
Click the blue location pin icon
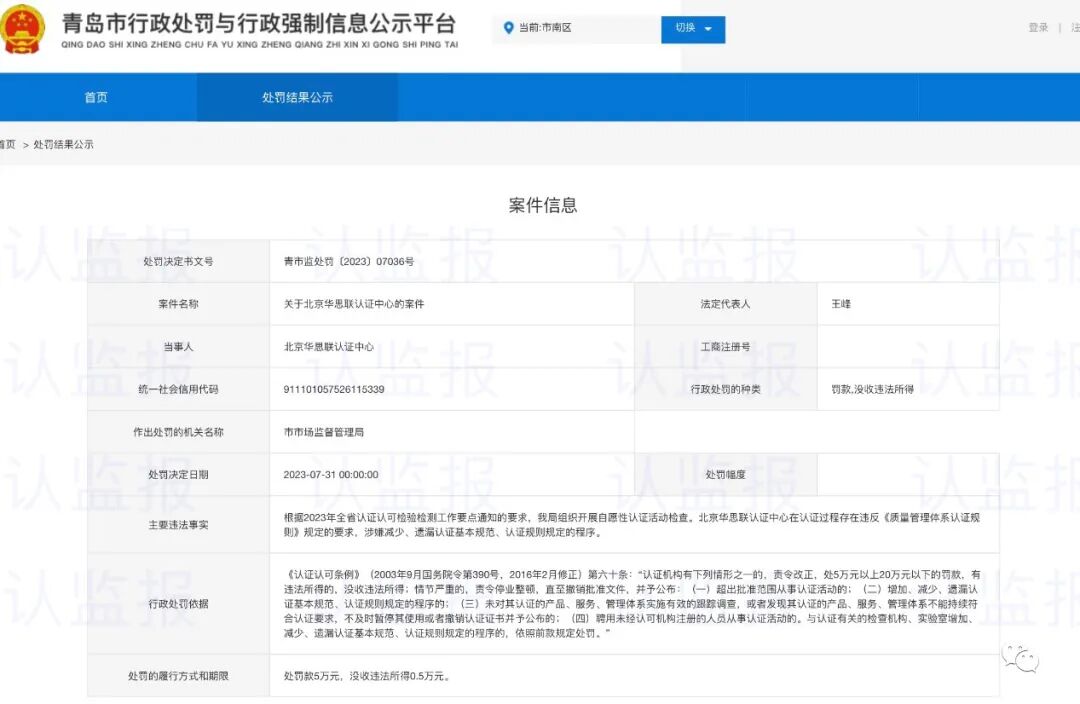[510, 28]
